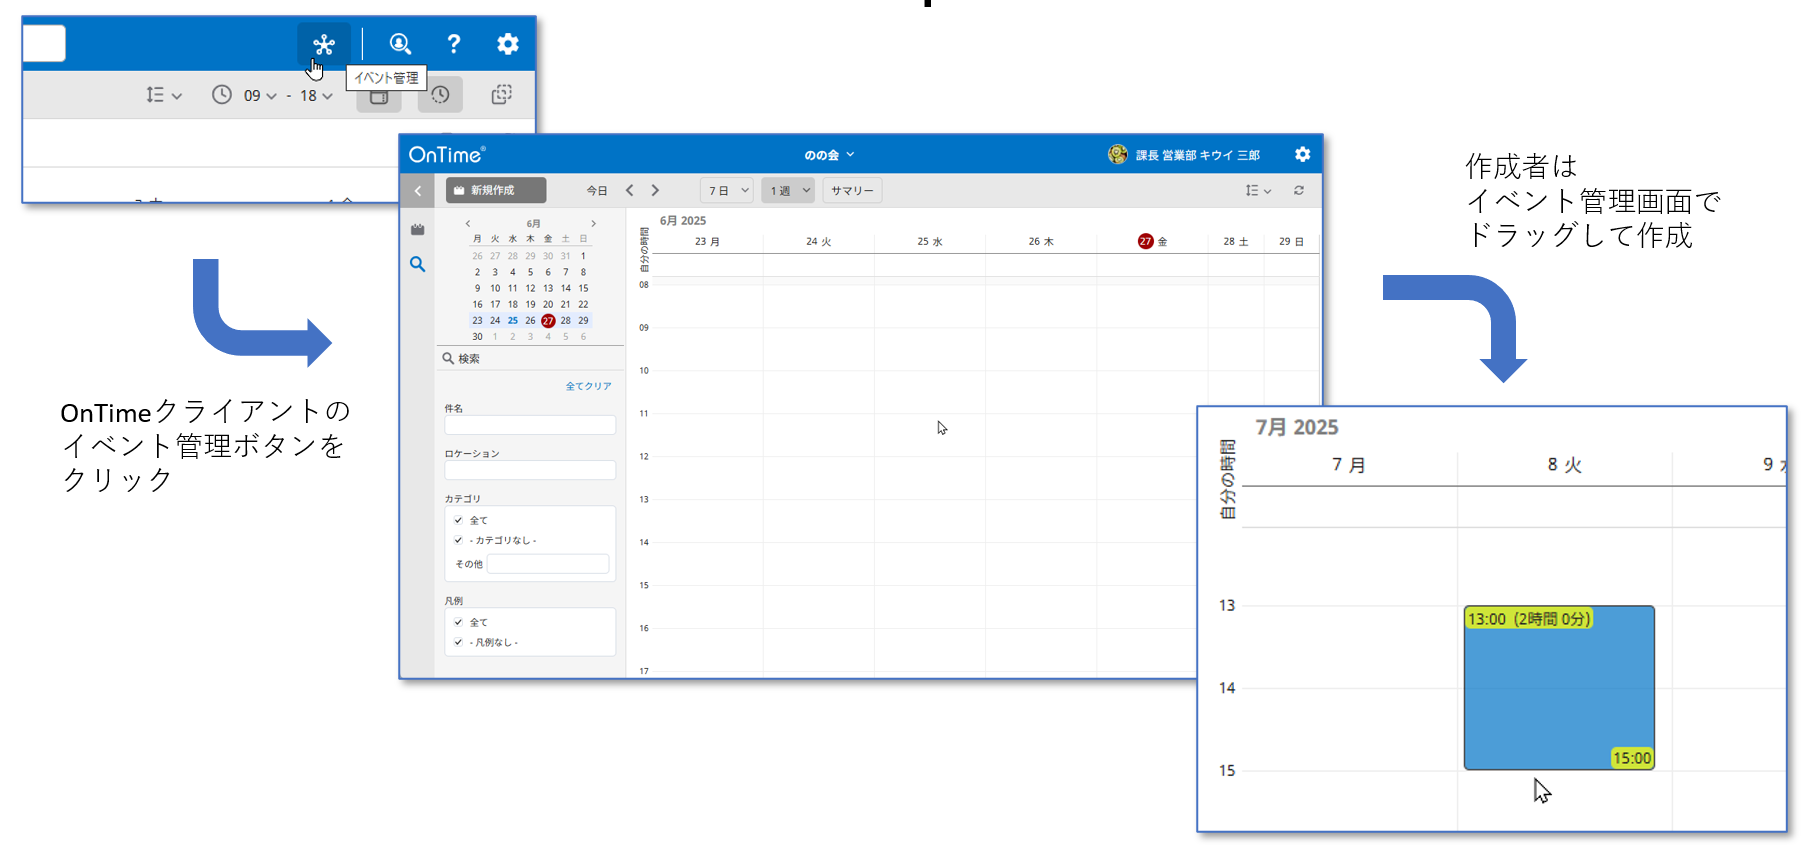Expand the のの会 dropdown in header
Viewport: 1805px width, 845px height.
[x=829, y=155]
